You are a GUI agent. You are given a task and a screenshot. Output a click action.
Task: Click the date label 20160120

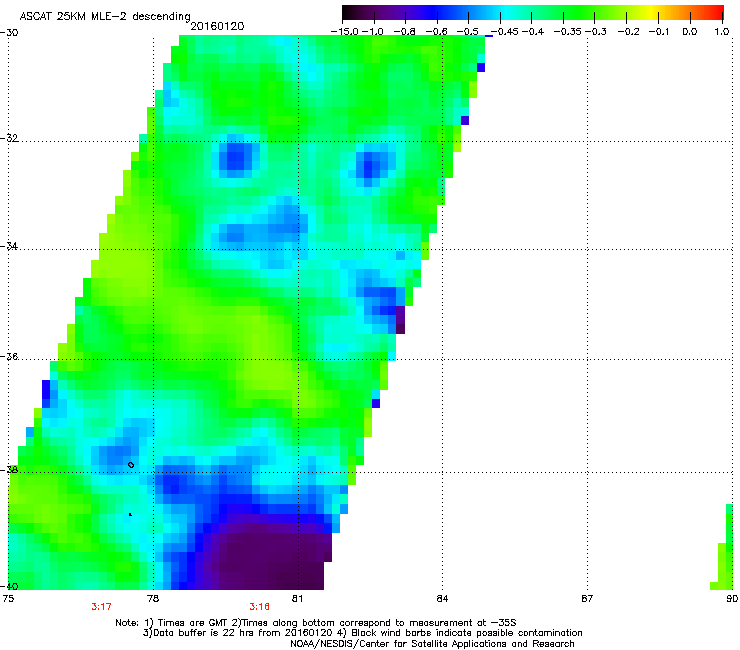point(218,26)
